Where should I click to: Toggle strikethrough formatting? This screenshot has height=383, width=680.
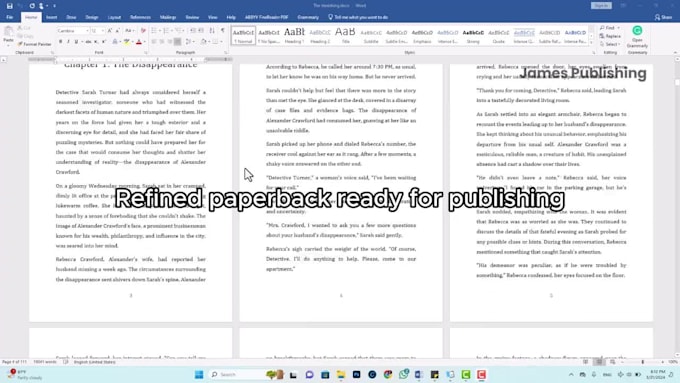point(88,42)
